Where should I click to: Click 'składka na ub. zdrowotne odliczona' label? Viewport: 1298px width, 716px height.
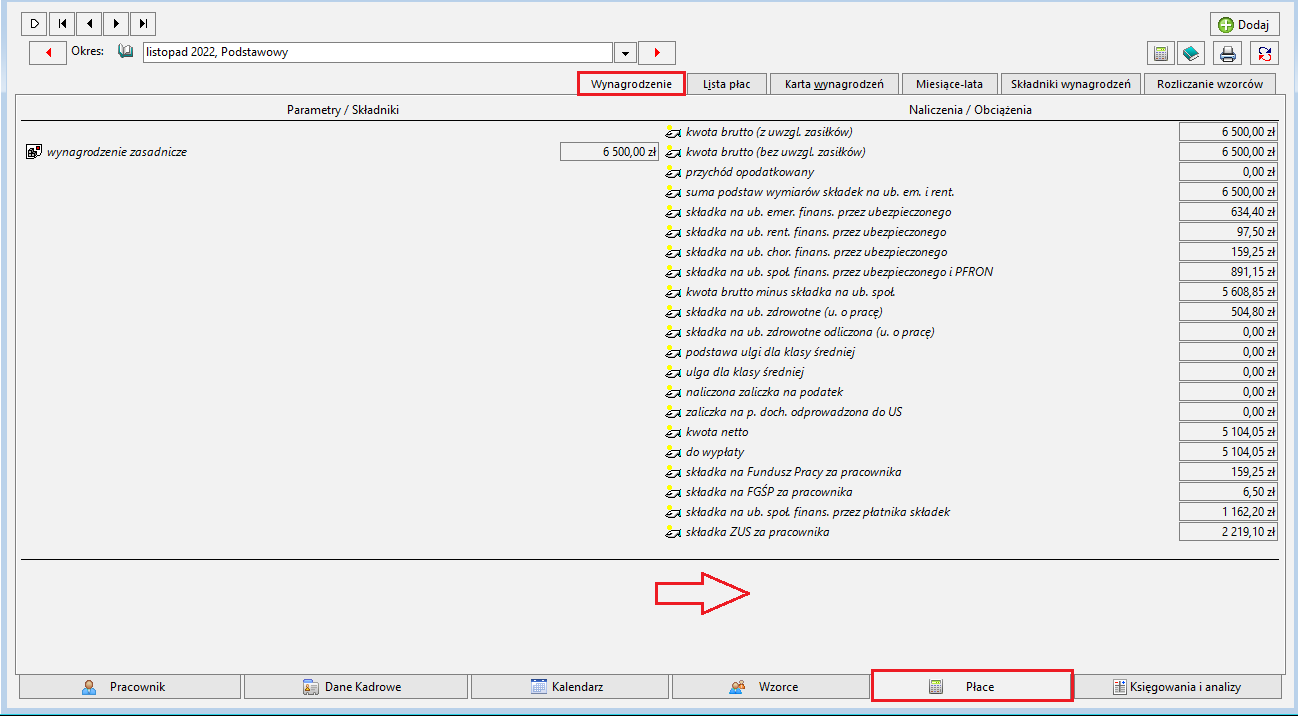[810, 332]
